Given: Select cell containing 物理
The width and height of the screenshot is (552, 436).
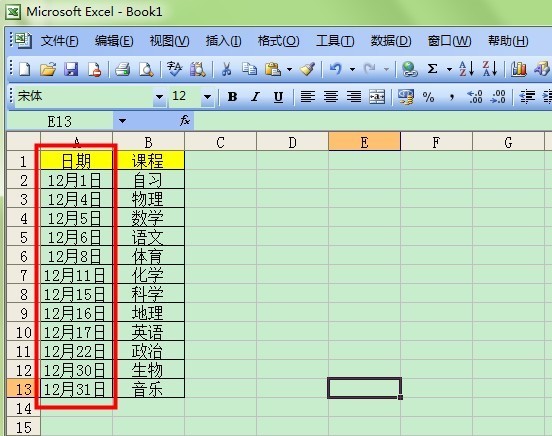Looking at the screenshot, I should (148, 199).
